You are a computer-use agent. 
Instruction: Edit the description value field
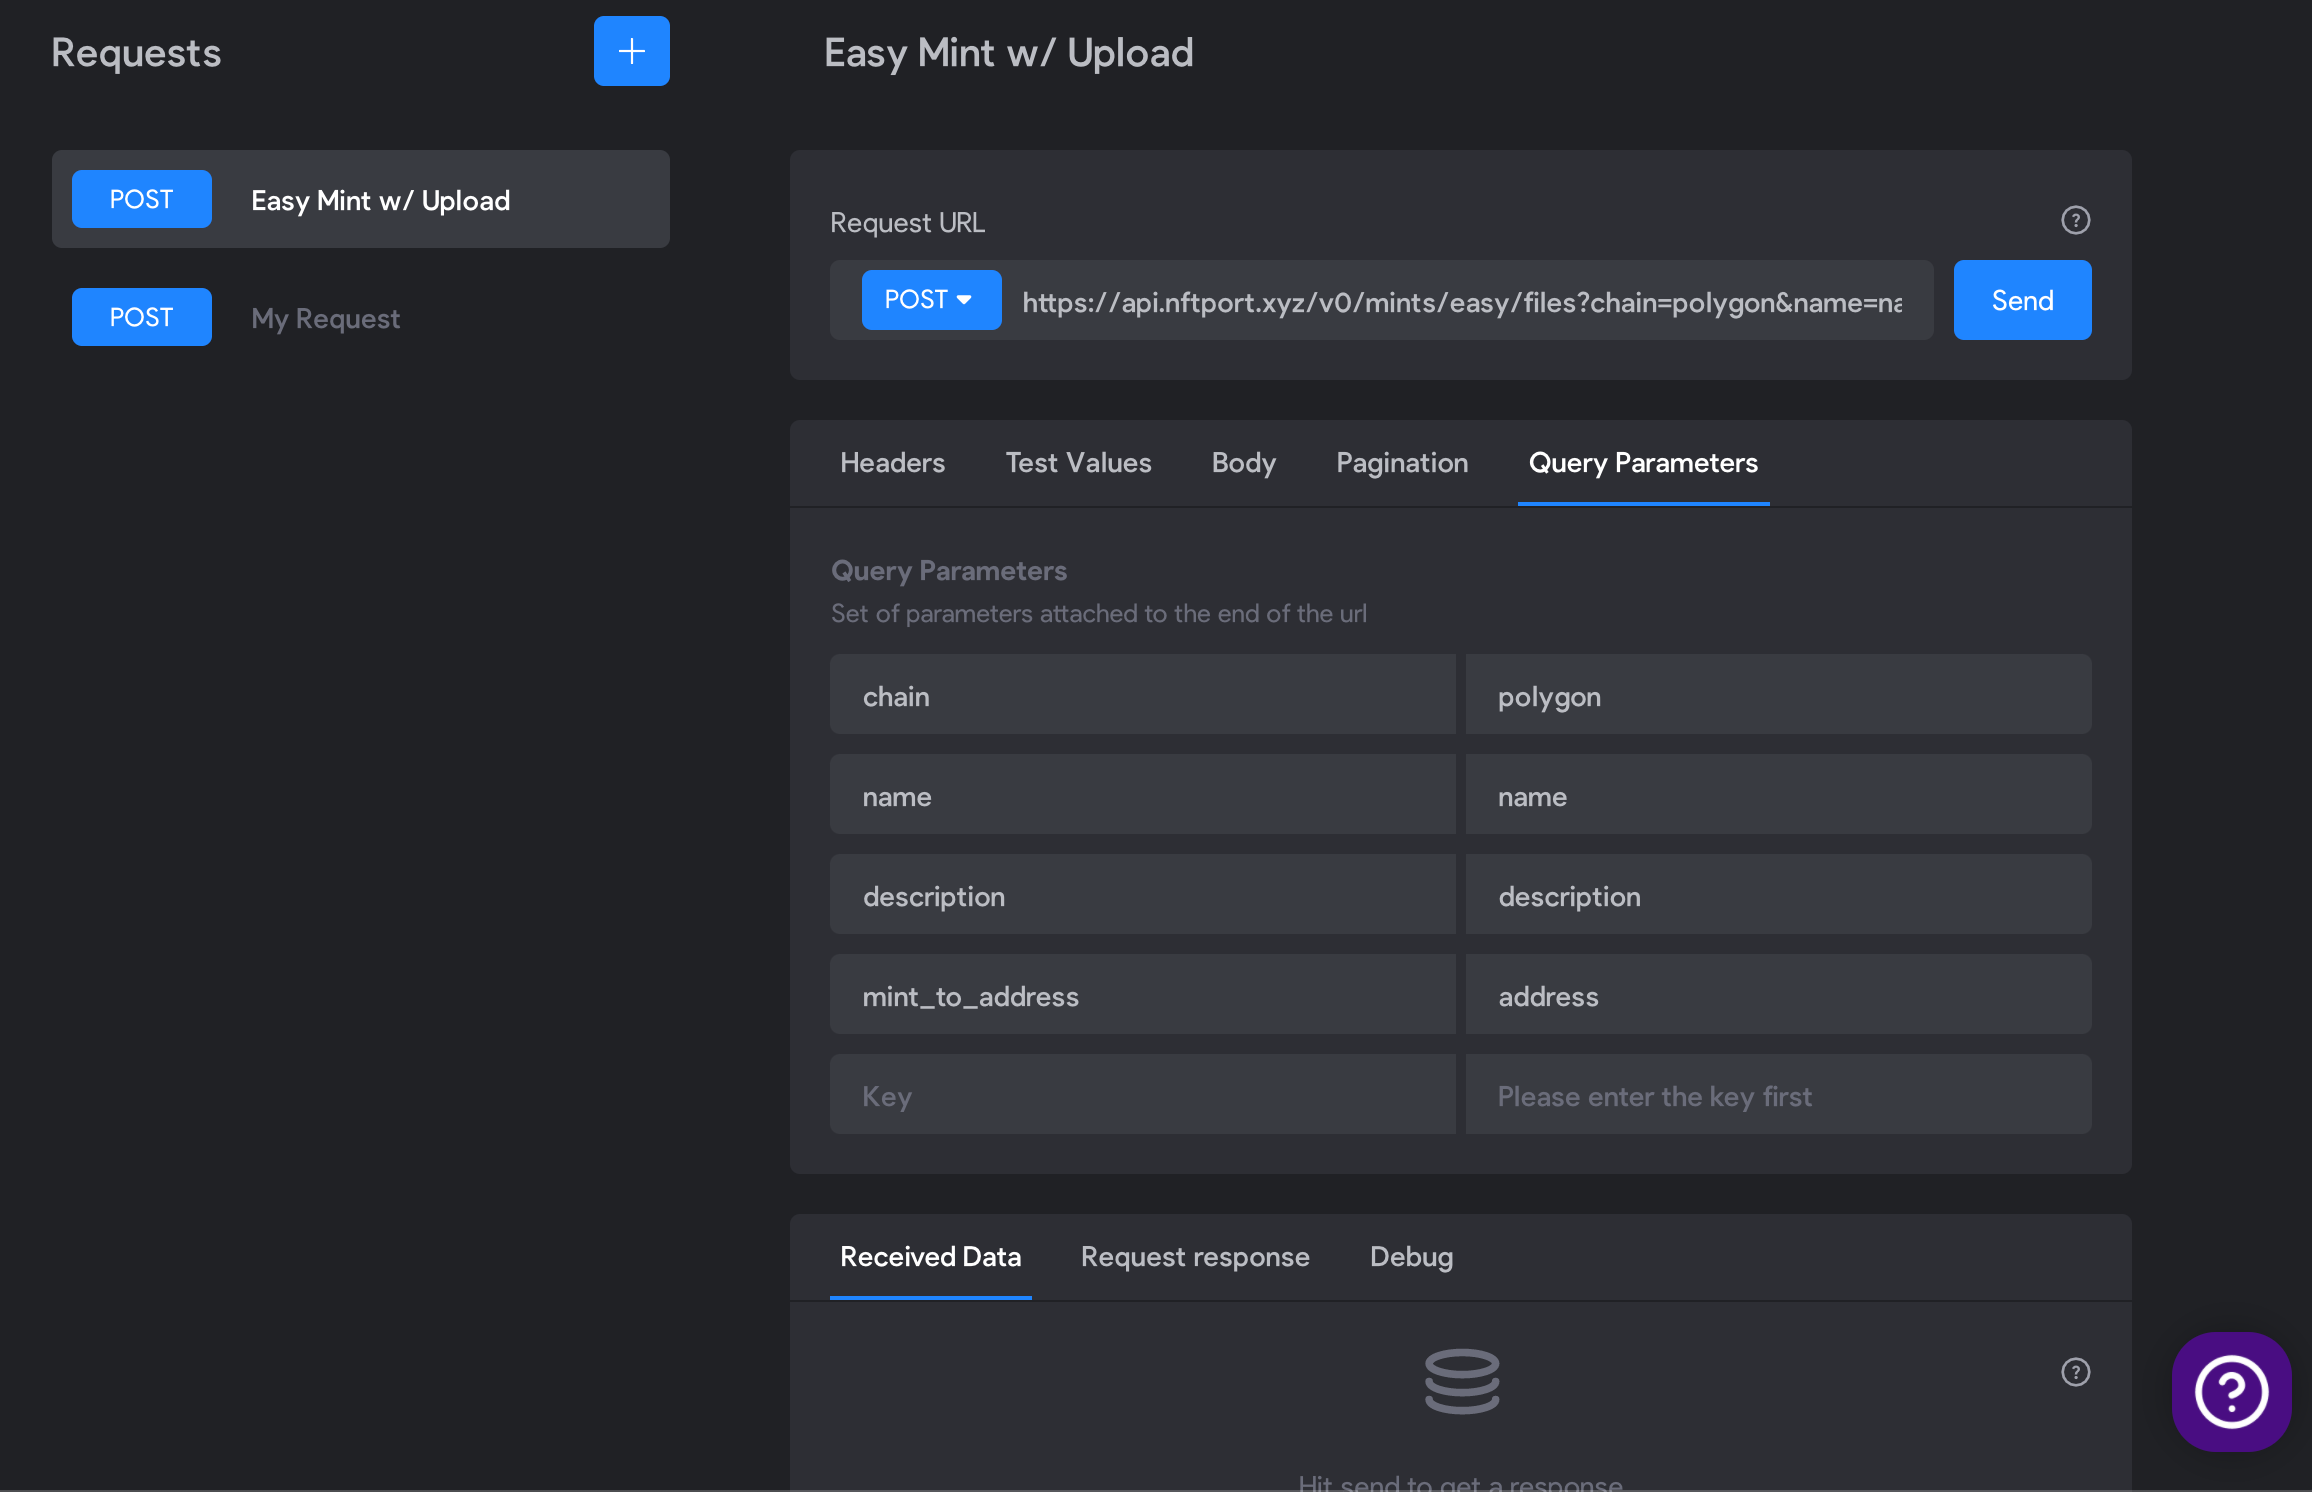pyautogui.click(x=1778, y=895)
